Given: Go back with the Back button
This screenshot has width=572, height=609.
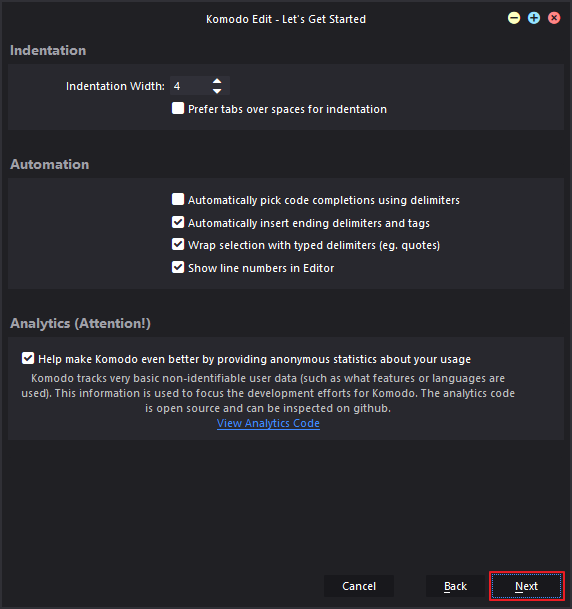Looking at the screenshot, I should [455, 586].
